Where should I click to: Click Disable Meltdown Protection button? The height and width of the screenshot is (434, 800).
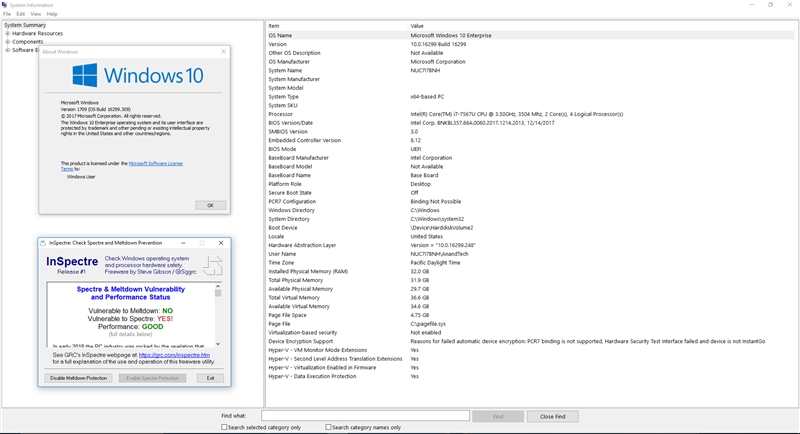(78, 378)
